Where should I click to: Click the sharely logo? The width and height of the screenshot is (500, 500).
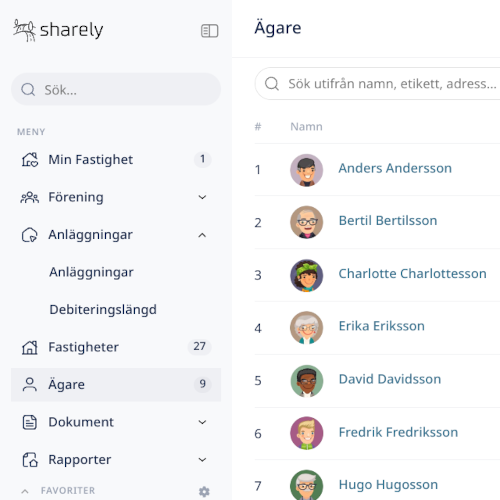(58, 30)
